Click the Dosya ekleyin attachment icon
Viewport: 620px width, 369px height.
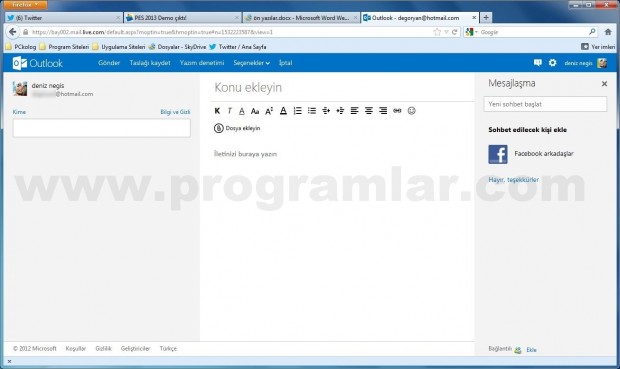219,128
